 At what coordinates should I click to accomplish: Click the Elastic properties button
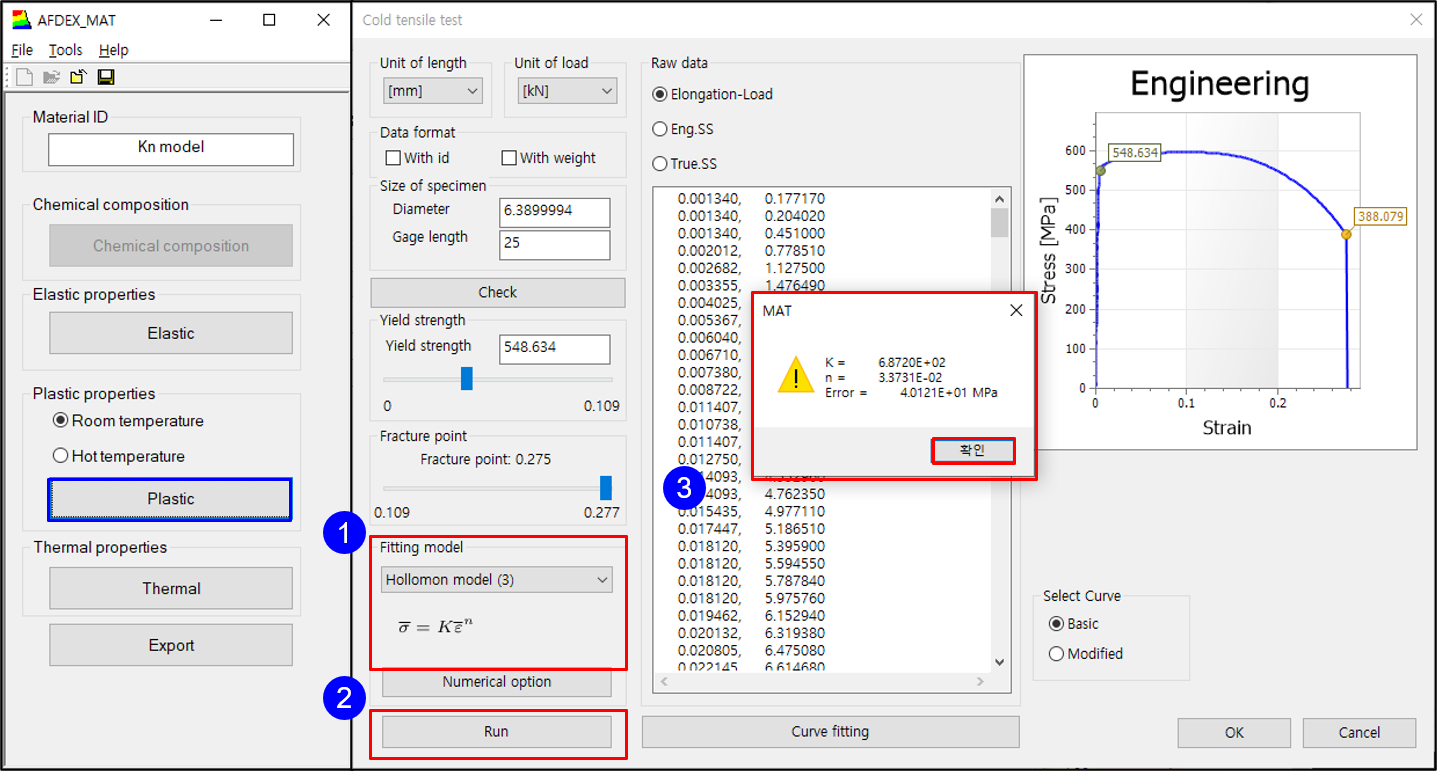pos(171,333)
